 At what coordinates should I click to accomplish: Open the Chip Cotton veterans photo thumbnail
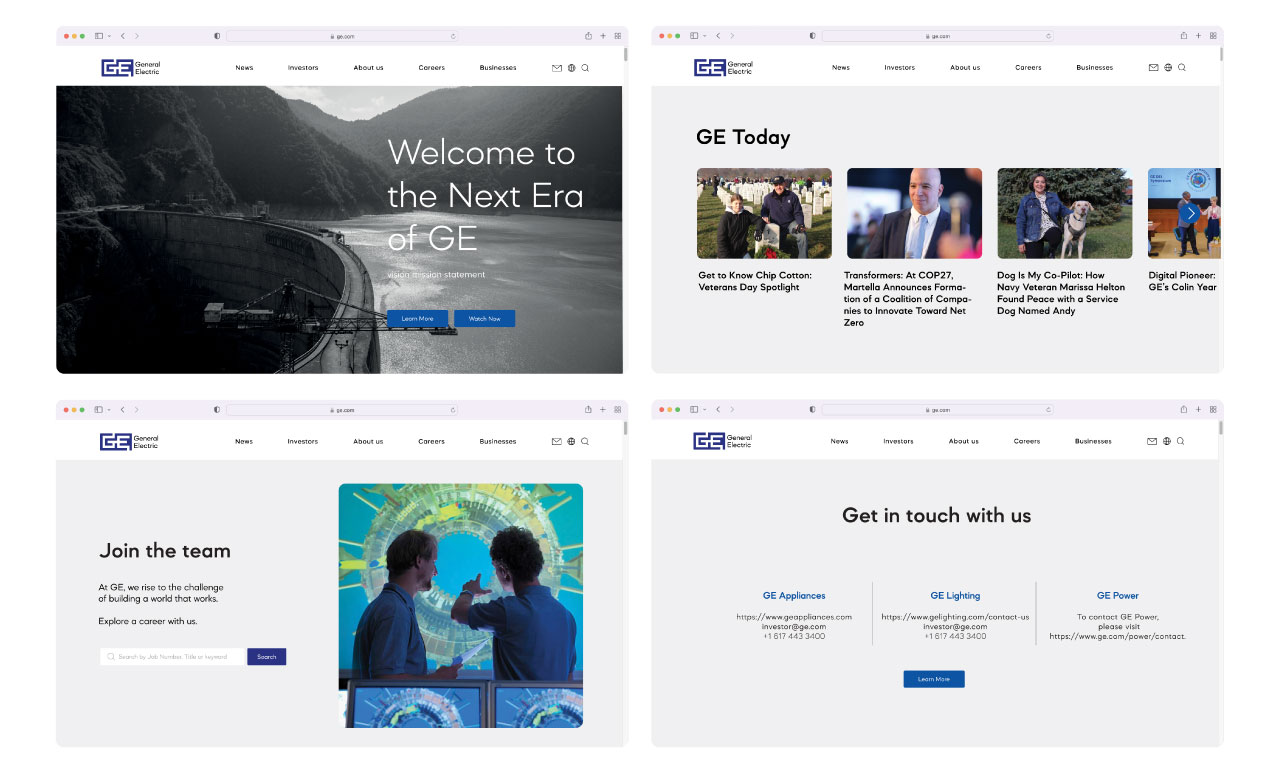click(x=764, y=213)
